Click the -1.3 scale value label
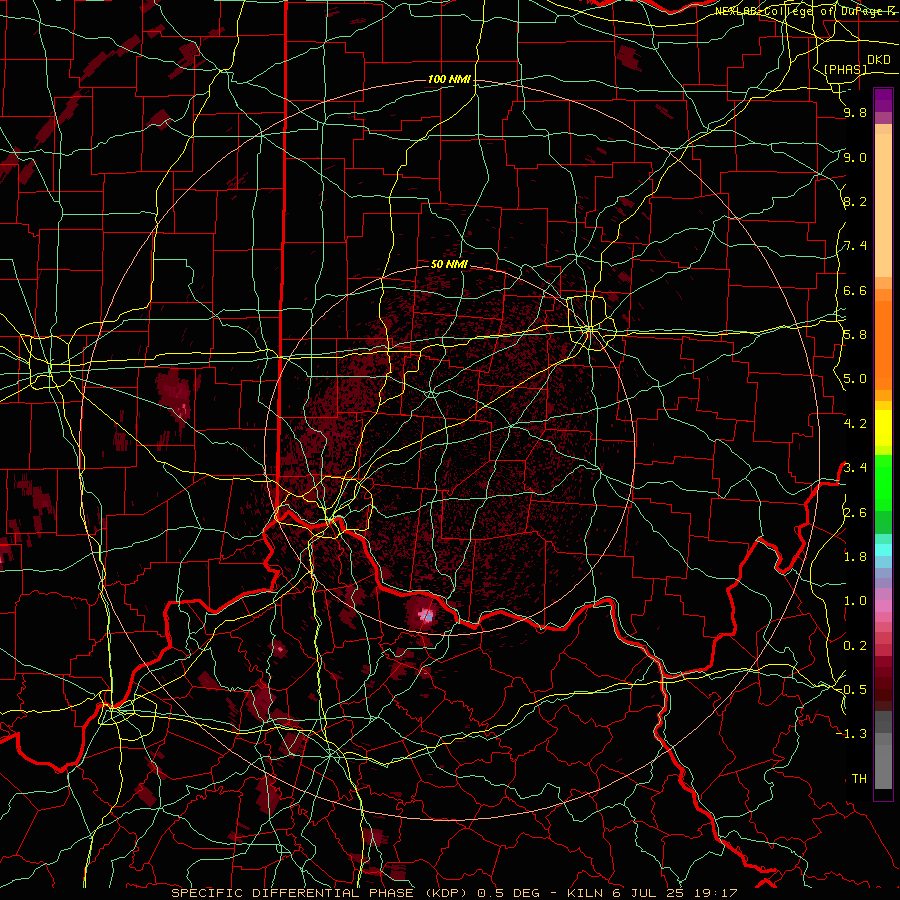Screen dimensions: 900x900 [x=852, y=734]
